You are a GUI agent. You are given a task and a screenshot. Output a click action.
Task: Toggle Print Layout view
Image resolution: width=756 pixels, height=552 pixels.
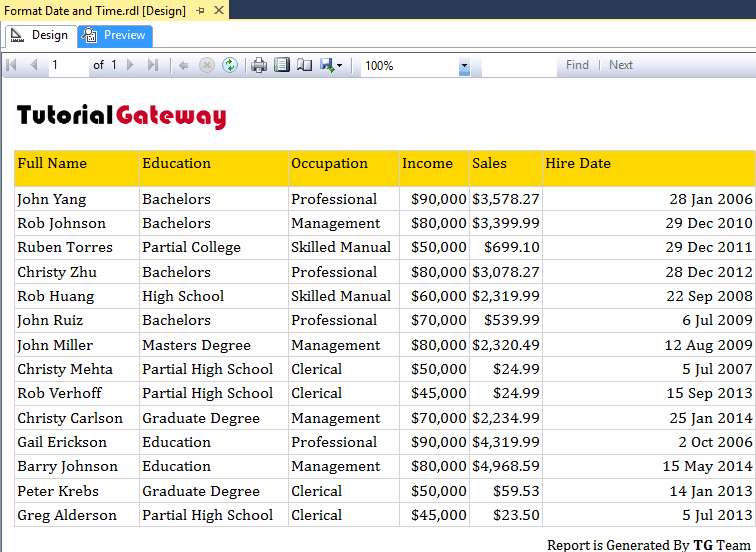(282, 65)
